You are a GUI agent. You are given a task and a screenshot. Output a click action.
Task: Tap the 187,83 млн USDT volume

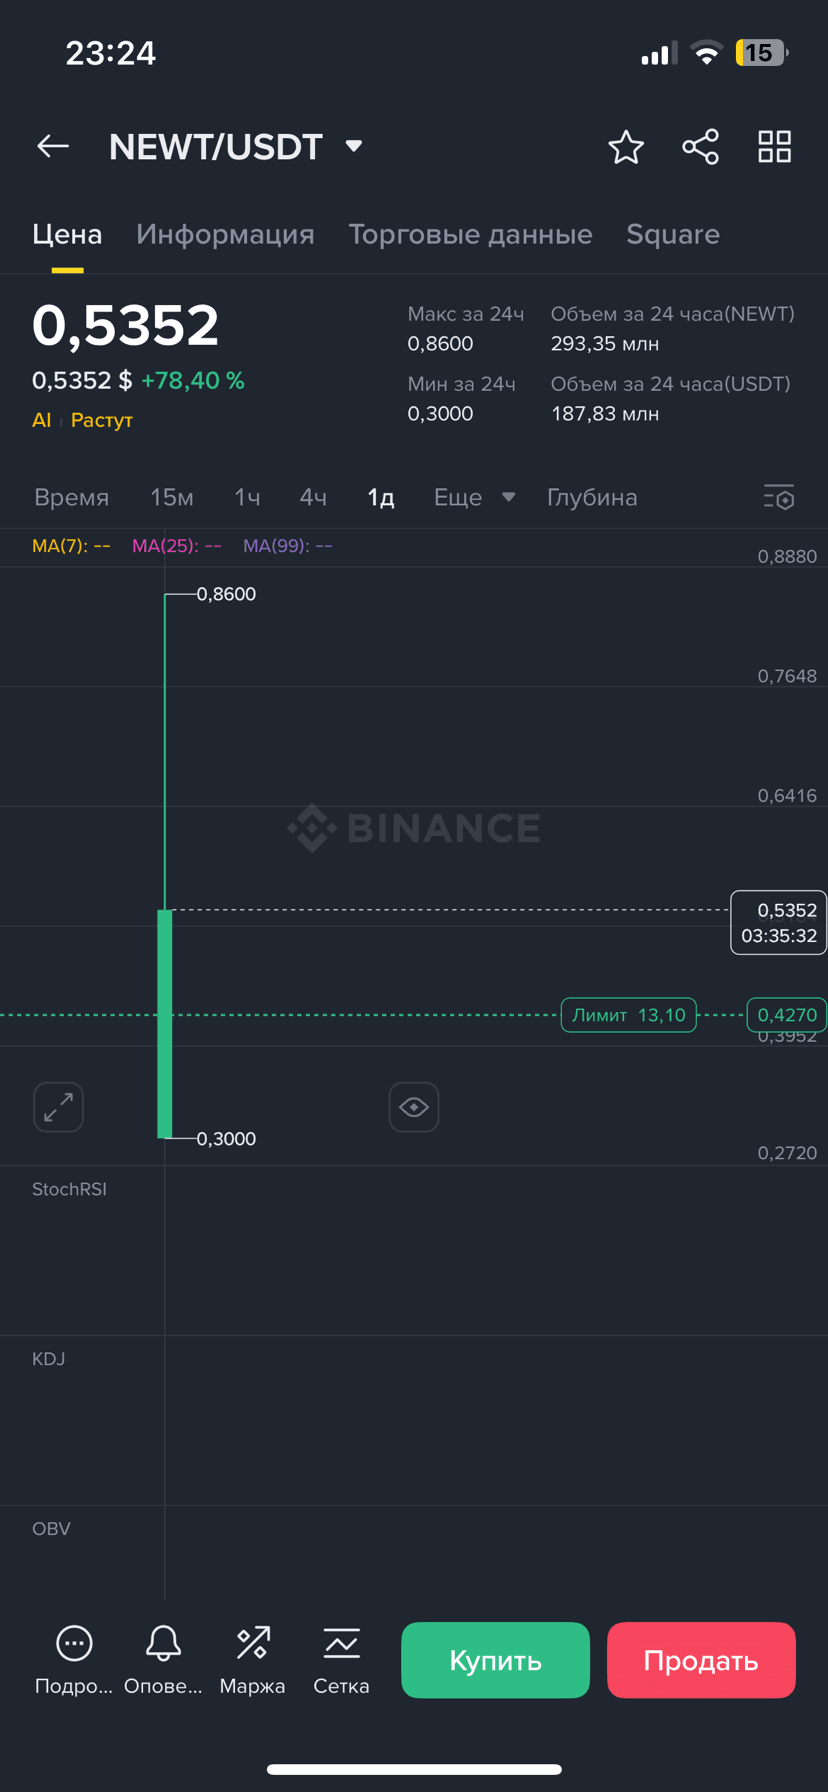(x=605, y=414)
